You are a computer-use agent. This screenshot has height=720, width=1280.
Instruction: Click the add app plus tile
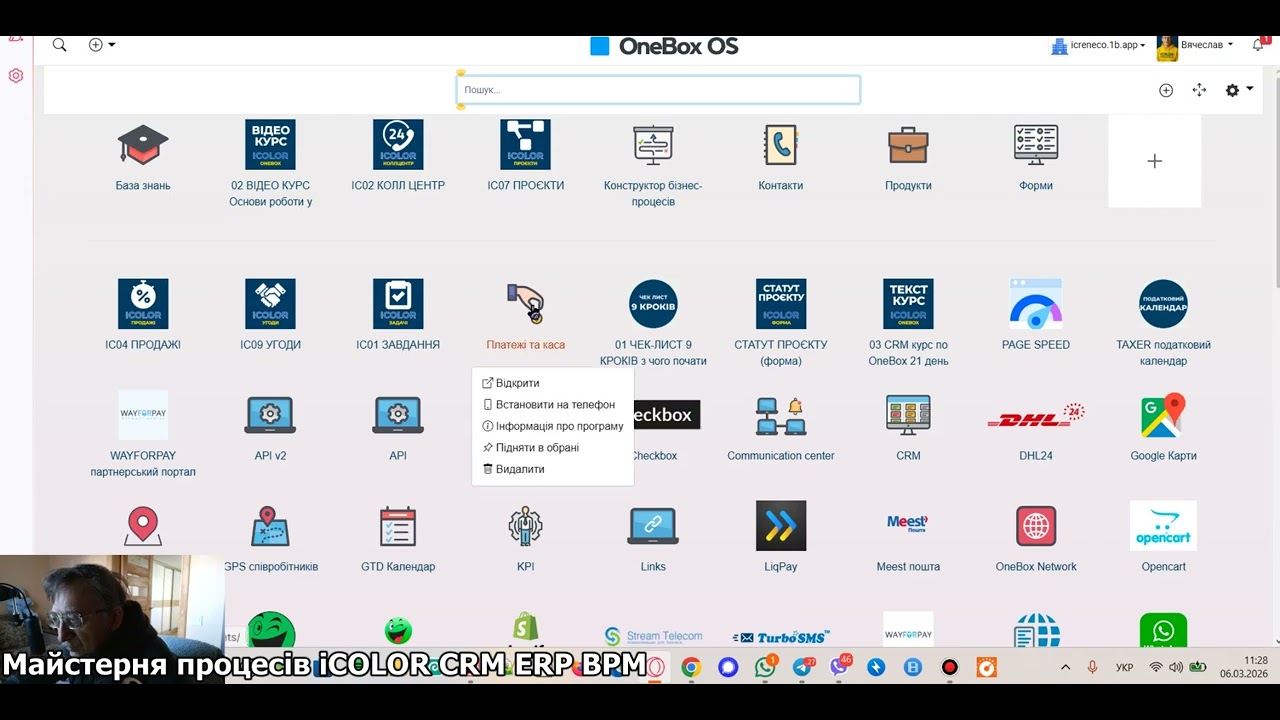1154,161
